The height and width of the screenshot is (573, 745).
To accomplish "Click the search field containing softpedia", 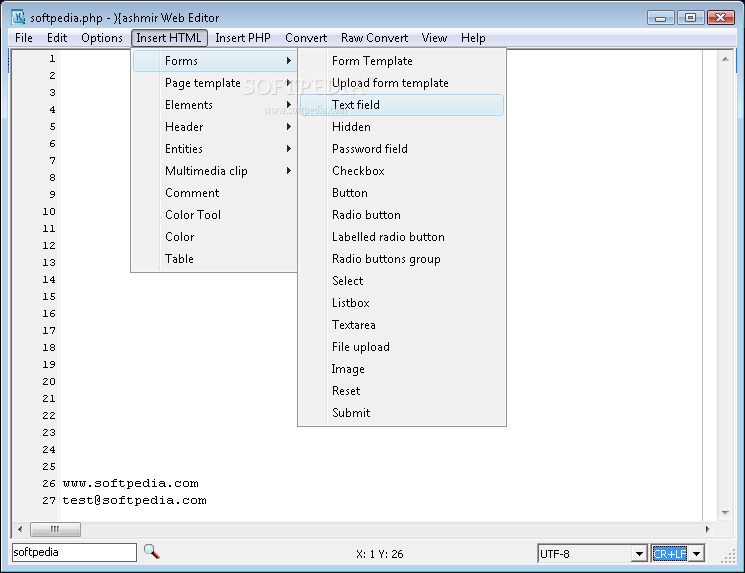I will point(74,552).
